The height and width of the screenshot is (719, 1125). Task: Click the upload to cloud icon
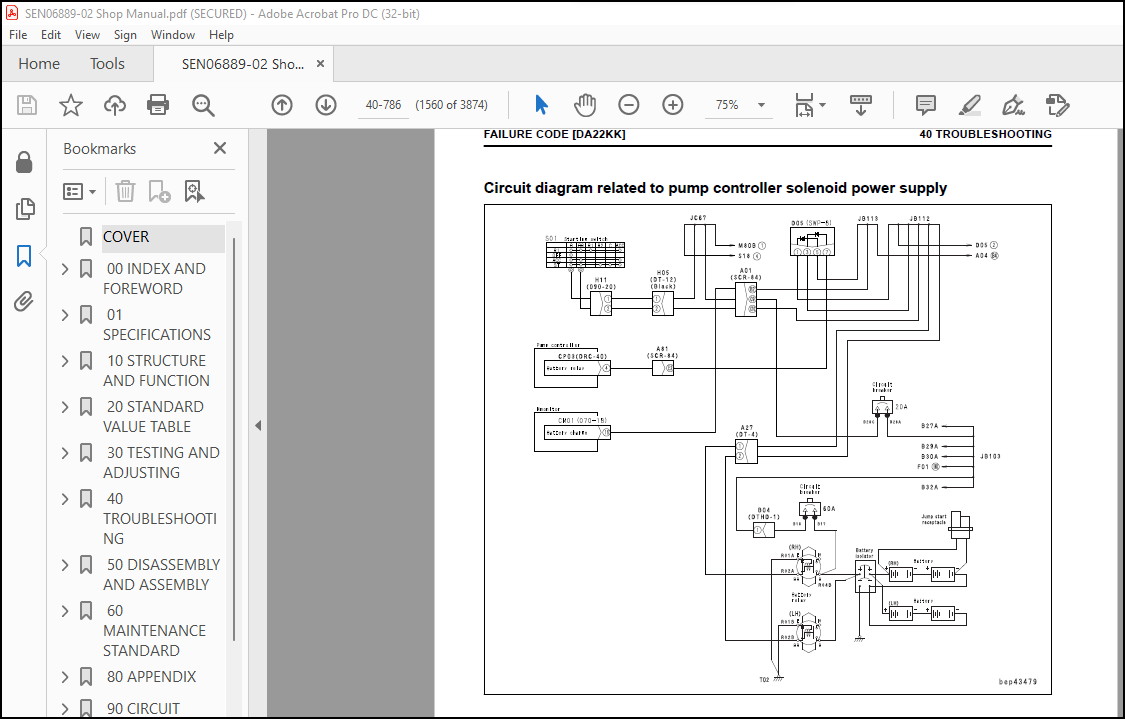pyautogui.click(x=114, y=105)
